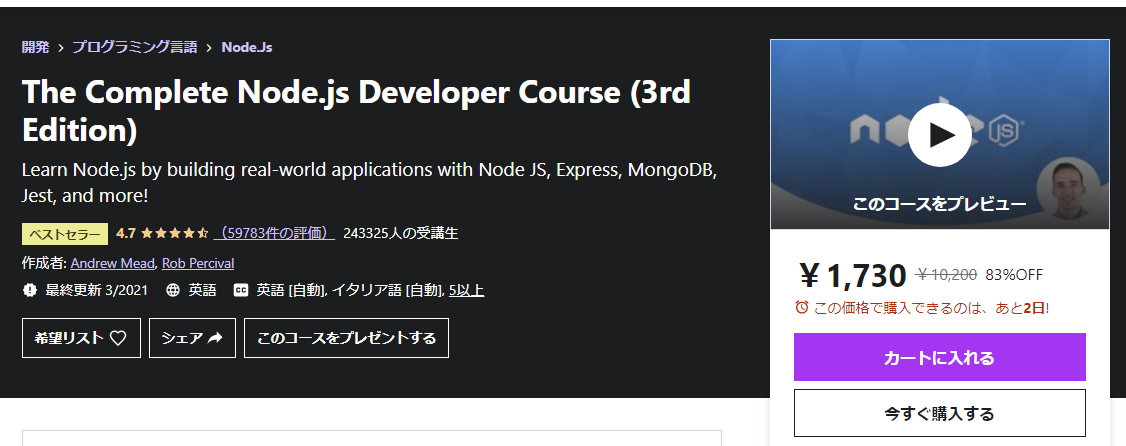Click the このコースをプレビュー caption
This screenshot has height=446, width=1126.
click(939, 204)
